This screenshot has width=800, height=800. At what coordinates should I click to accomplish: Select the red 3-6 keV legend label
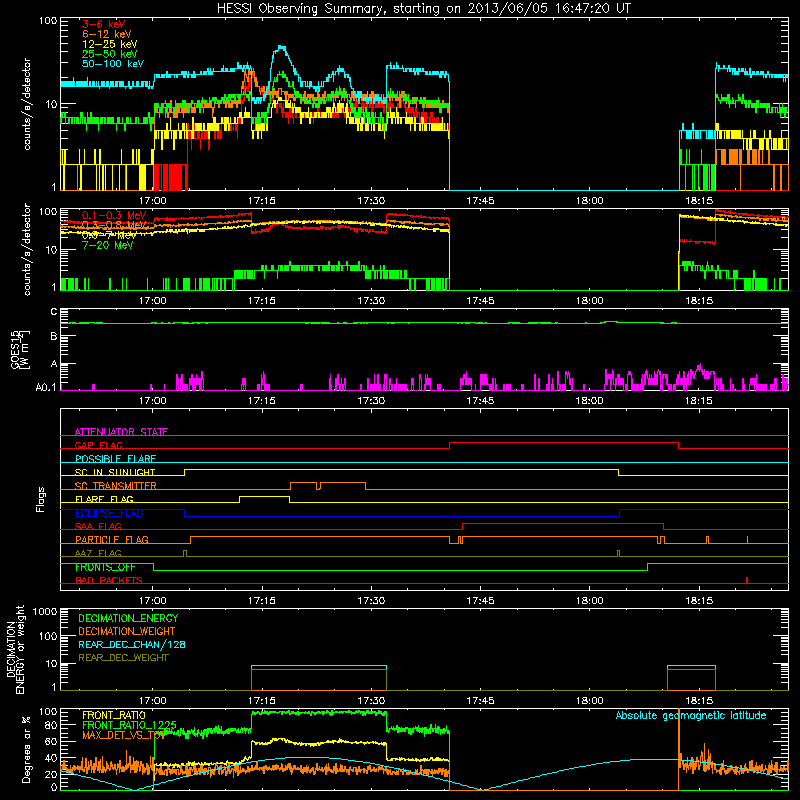104,24
